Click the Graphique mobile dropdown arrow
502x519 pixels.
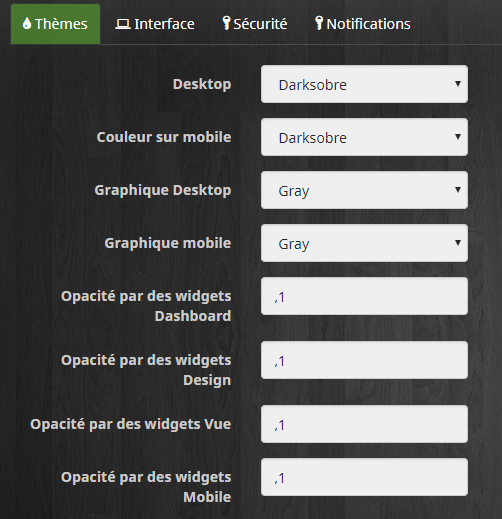(458, 243)
